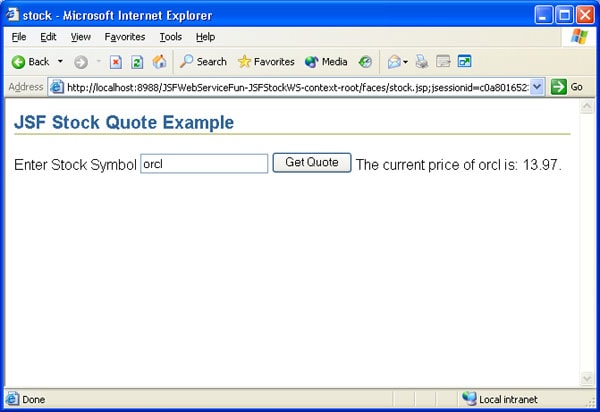This screenshot has height=412, width=600.
Task: Click the Go button
Action: pyautogui.click(x=567, y=87)
